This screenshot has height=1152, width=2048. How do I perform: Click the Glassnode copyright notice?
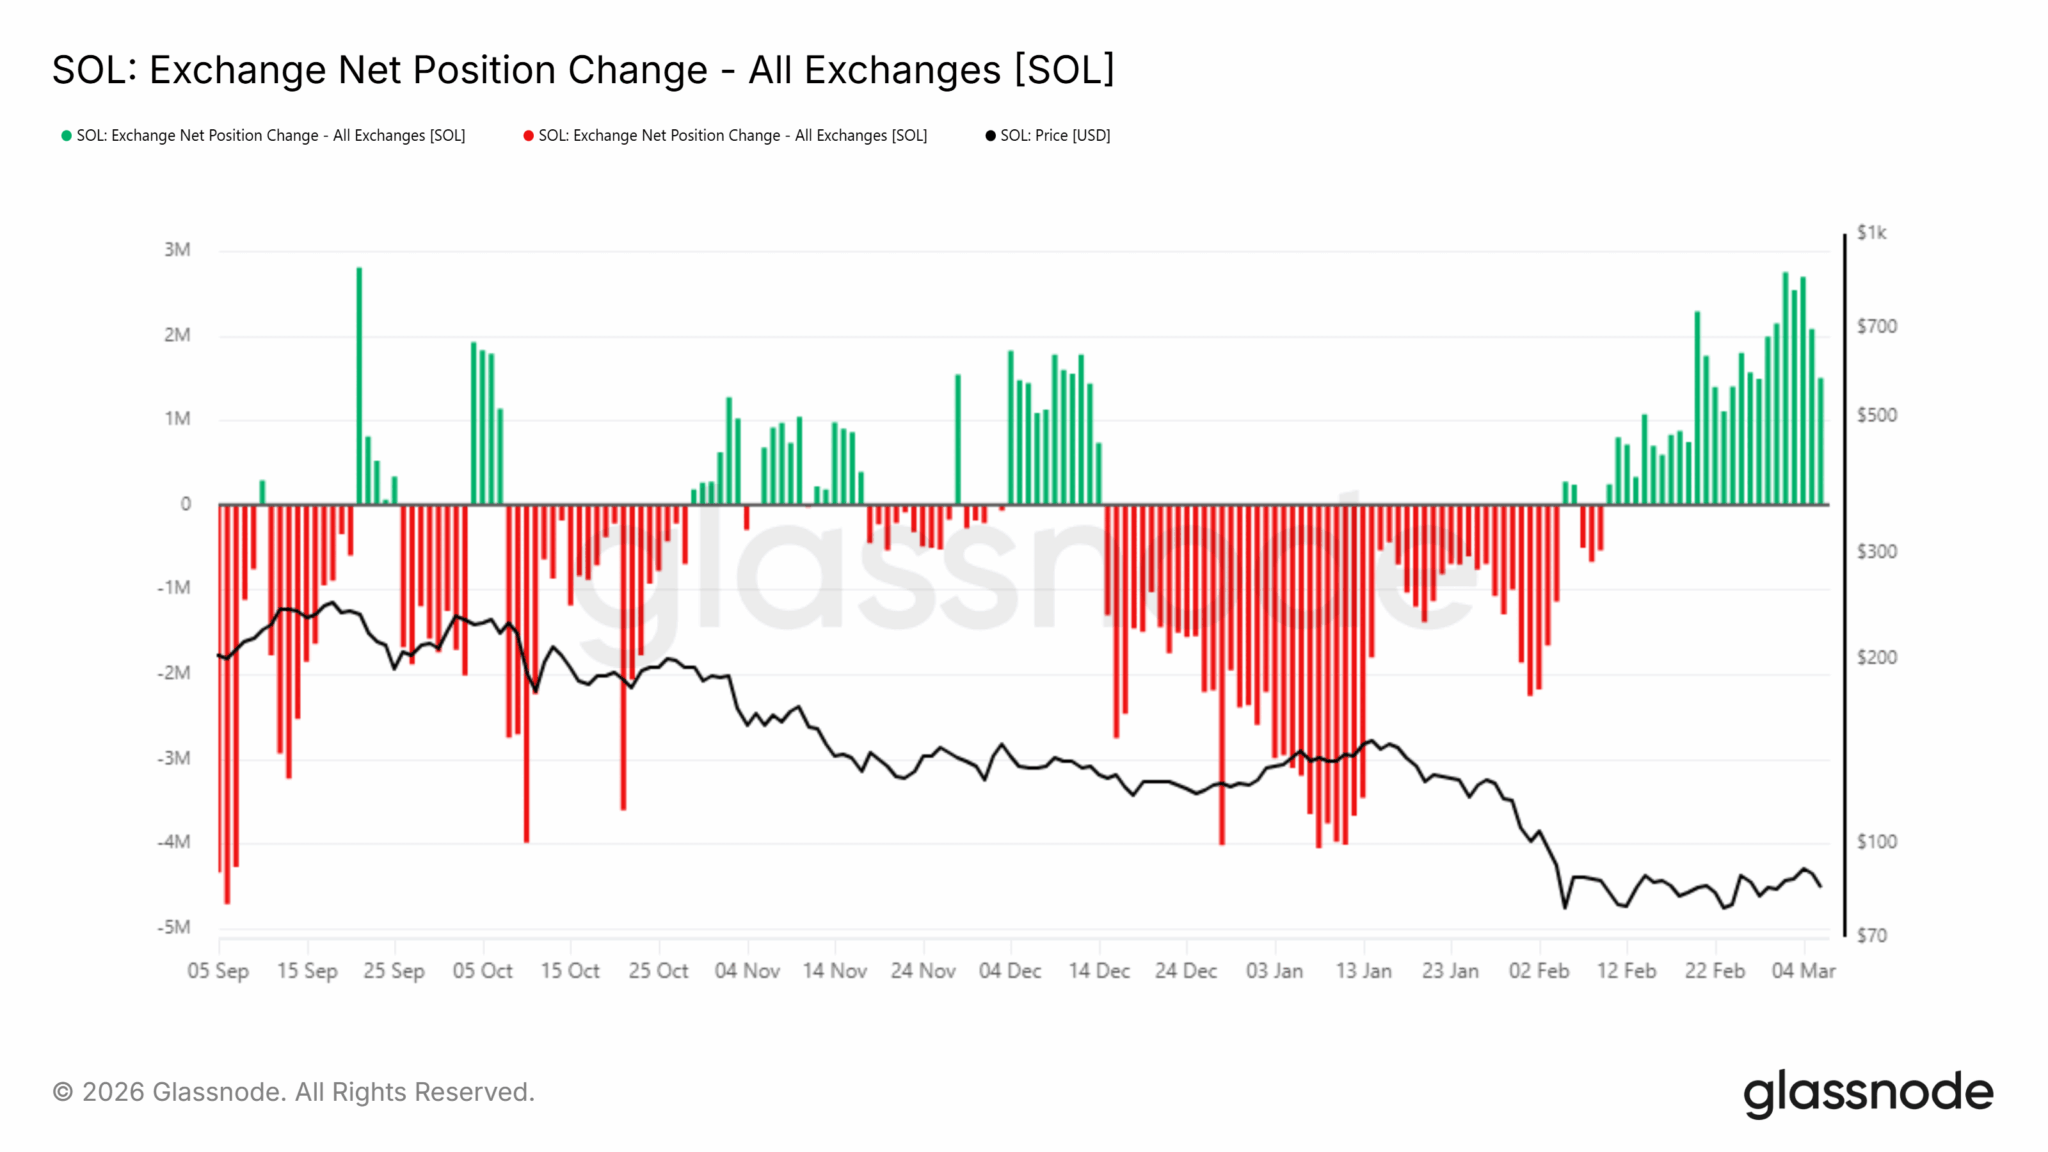pyautogui.click(x=293, y=1092)
